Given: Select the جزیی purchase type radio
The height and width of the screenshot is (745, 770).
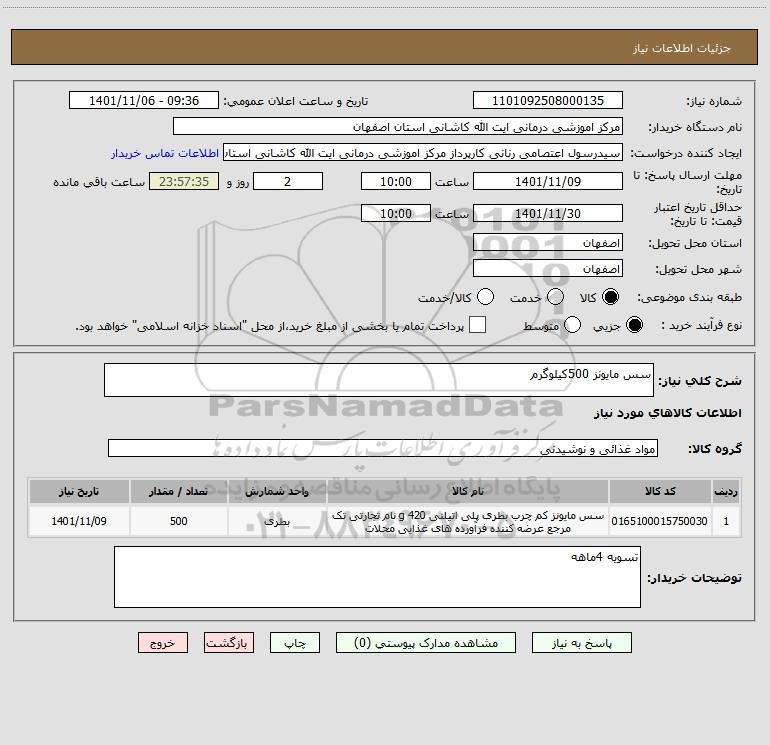Looking at the screenshot, I should pyautogui.click(x=634, y=325).
